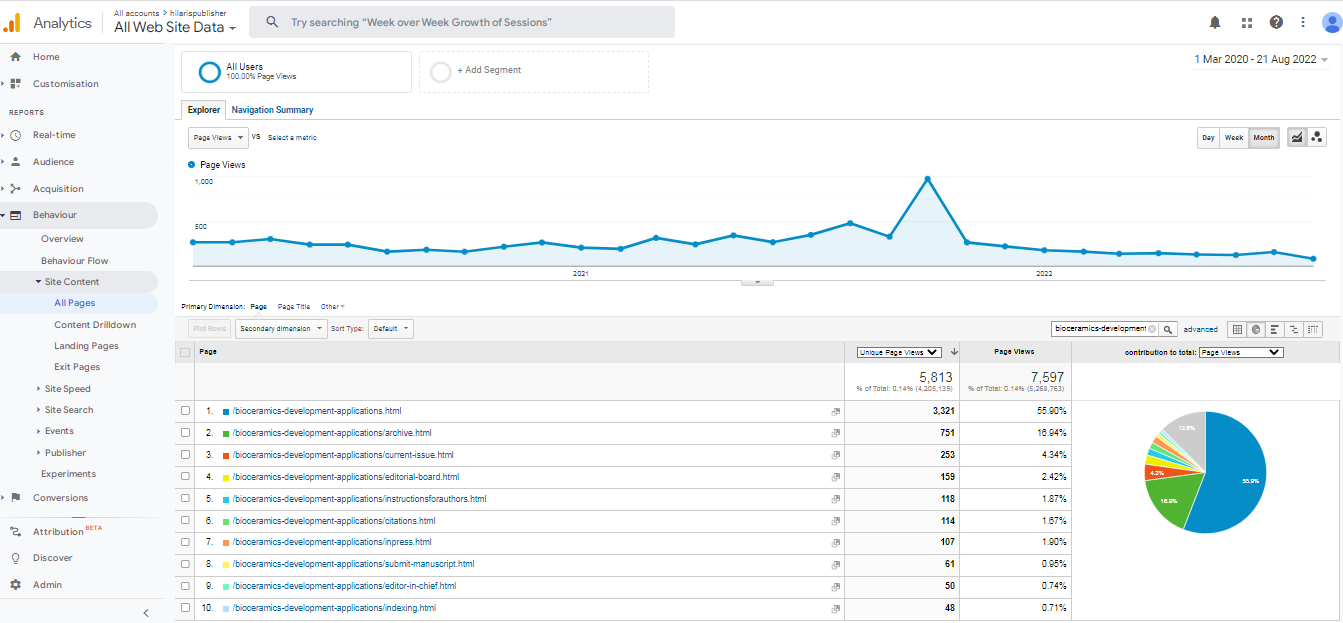Check the select-all checkbox in Page header
The width and height of the screenshot is (1343, 623).
[185, 352]
